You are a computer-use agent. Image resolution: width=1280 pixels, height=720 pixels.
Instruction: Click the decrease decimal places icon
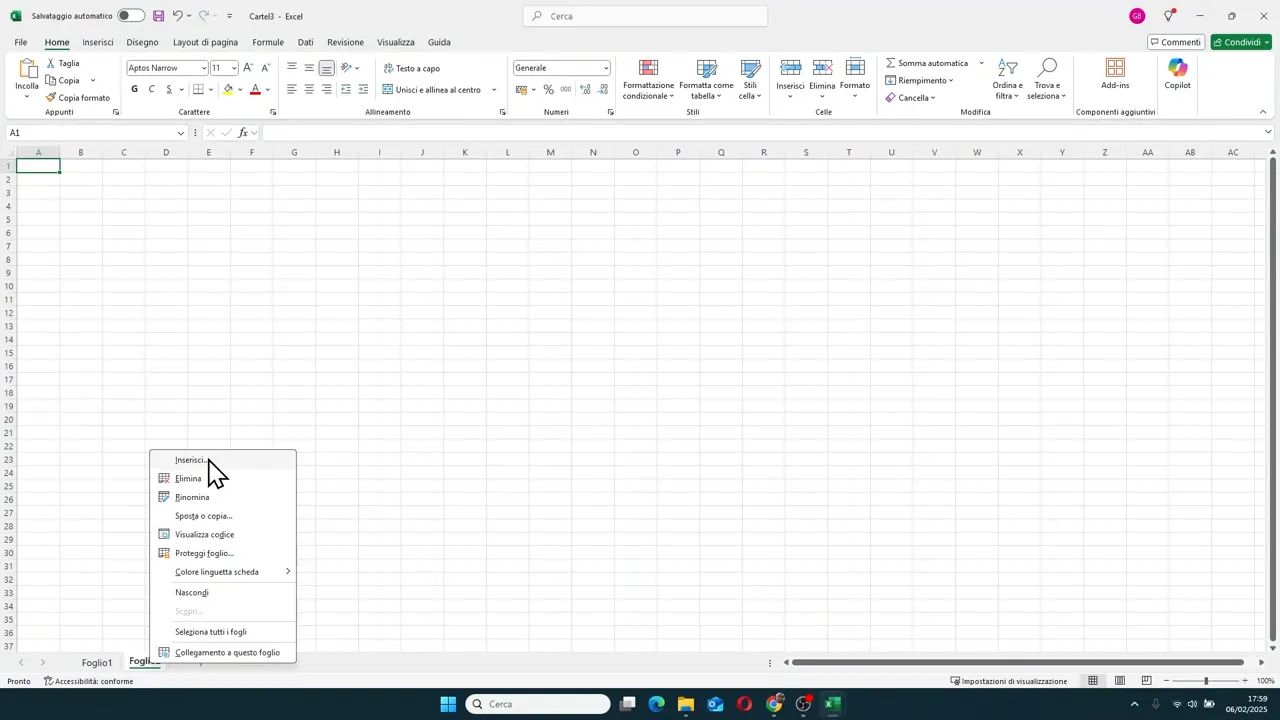point(603,89)
